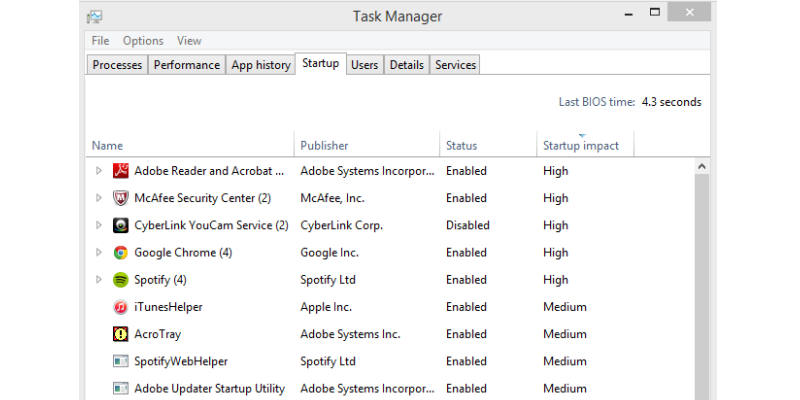Switch to the Performance tab

(187, 65)
